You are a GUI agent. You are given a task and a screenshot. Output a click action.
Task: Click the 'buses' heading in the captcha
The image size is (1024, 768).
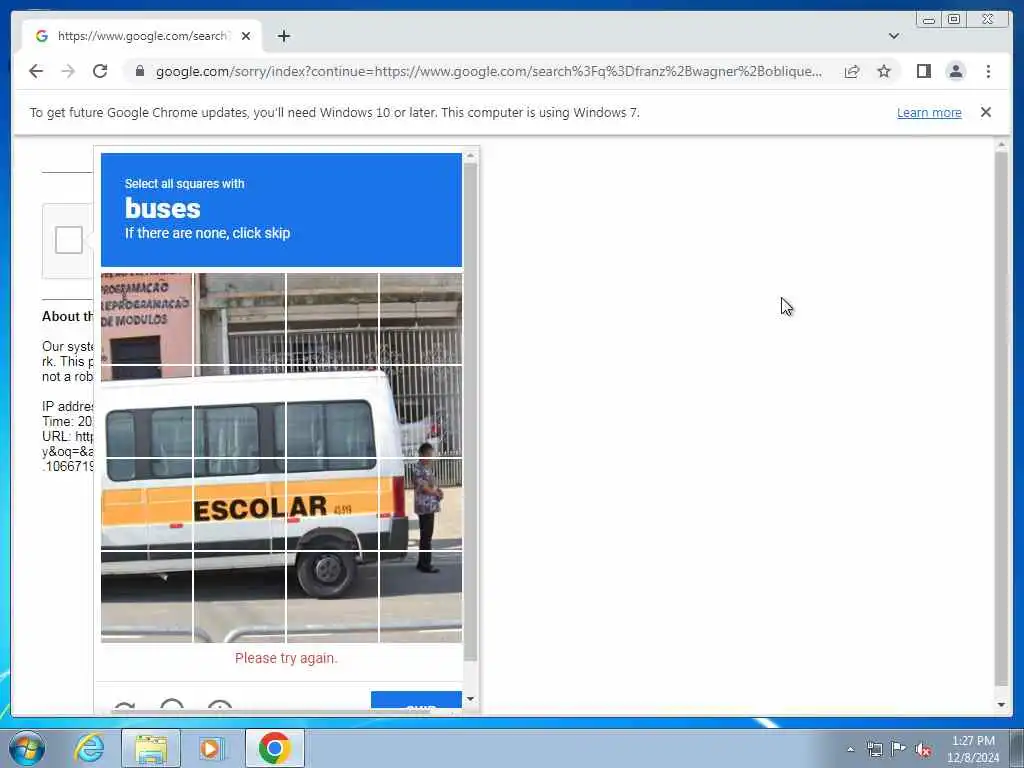coord(163,208)
